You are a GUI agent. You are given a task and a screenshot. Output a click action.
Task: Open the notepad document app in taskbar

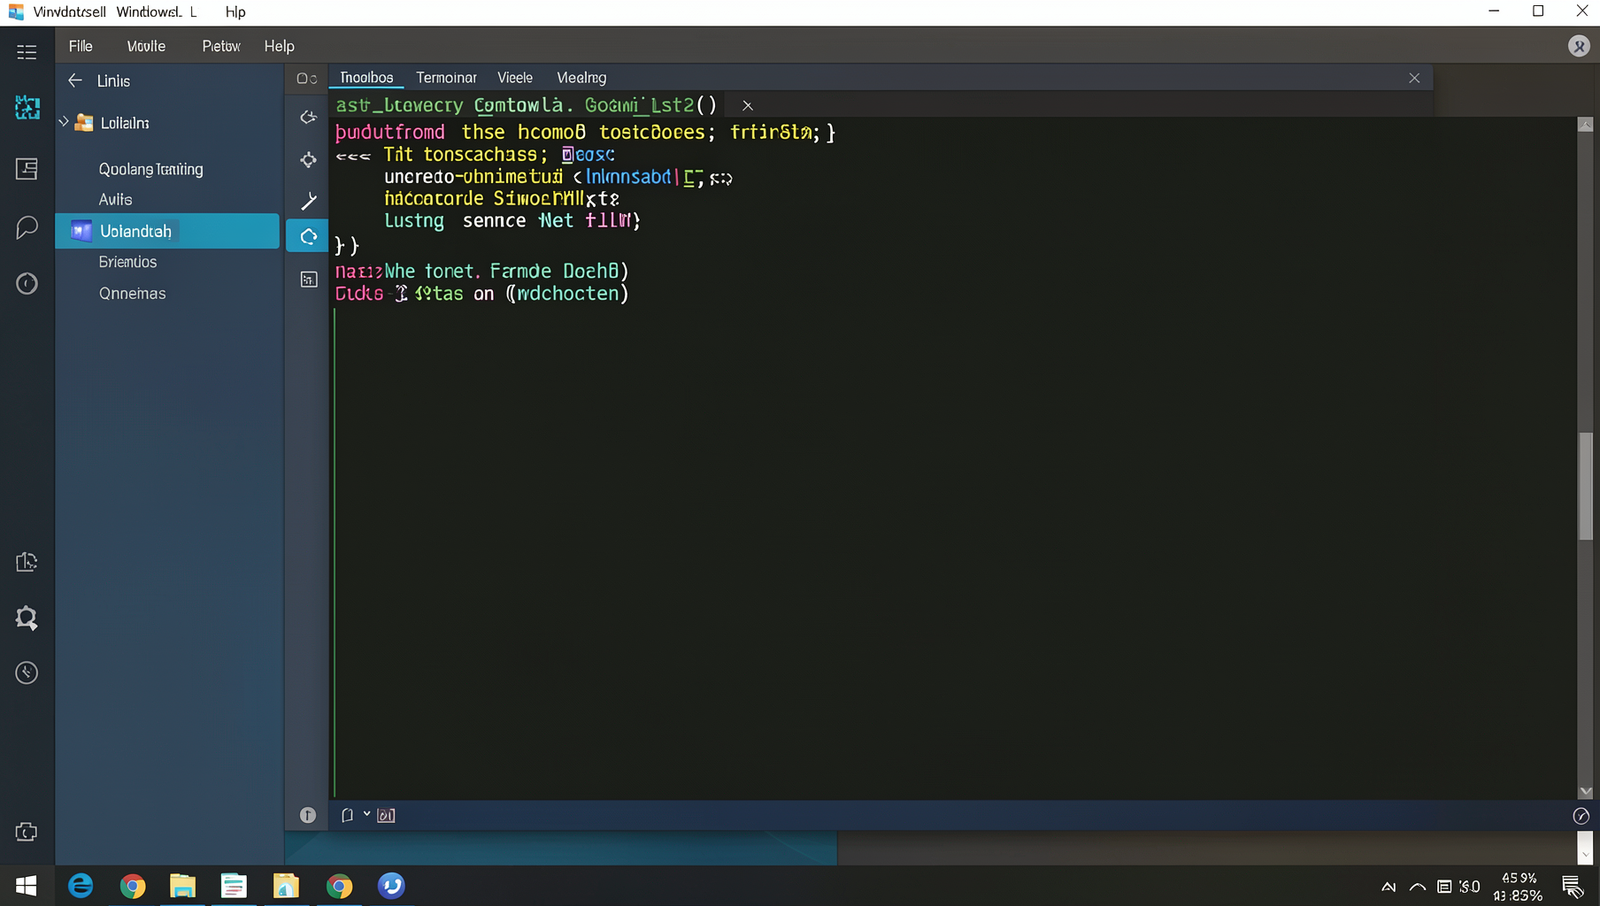tap(233, 886)
